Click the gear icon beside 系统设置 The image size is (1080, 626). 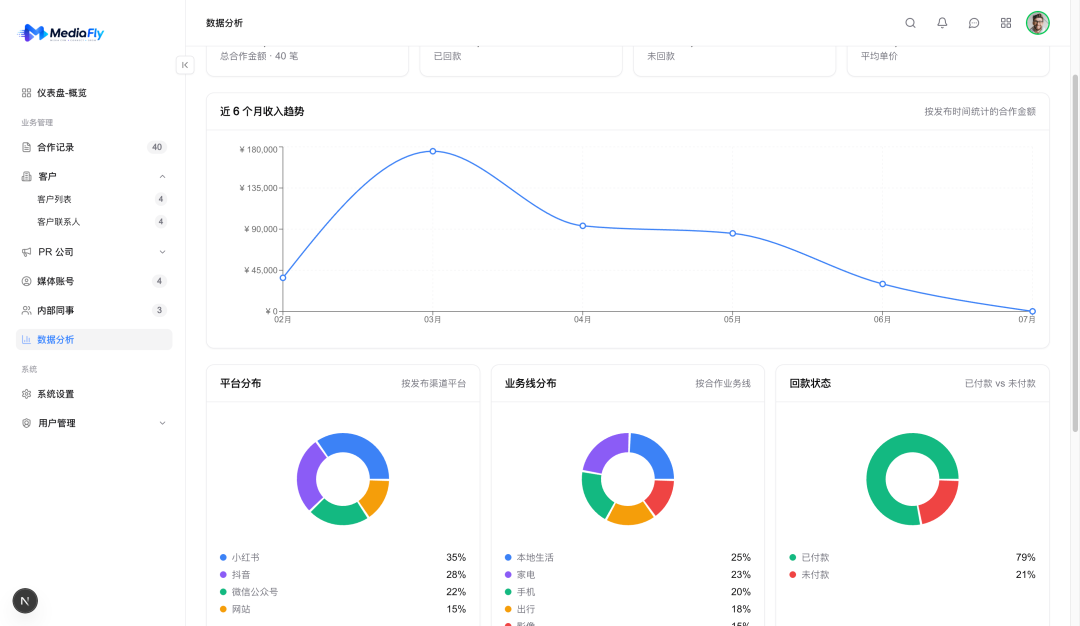tap(26, 394)
